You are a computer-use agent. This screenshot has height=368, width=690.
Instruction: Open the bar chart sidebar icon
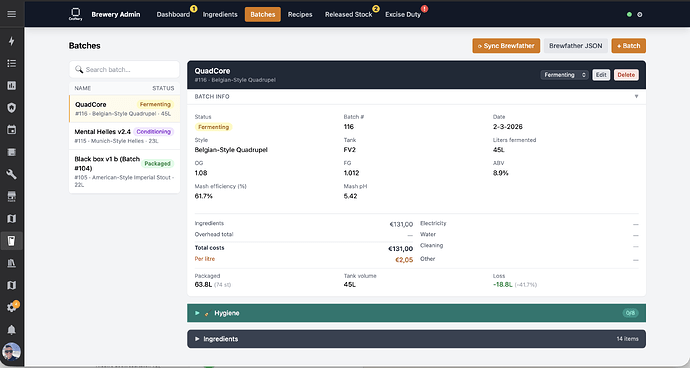tap(11, 85)
